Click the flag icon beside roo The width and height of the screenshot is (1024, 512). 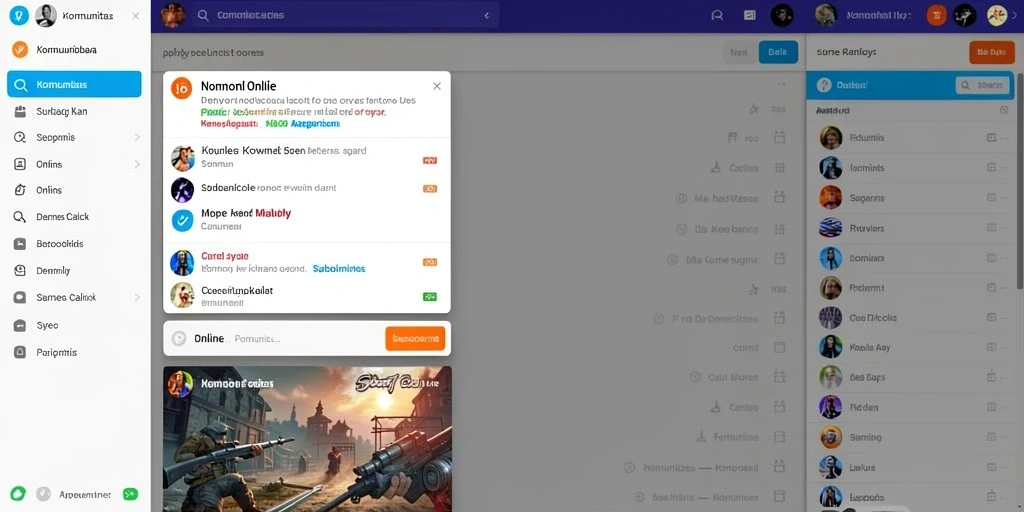tap(733, 138)
